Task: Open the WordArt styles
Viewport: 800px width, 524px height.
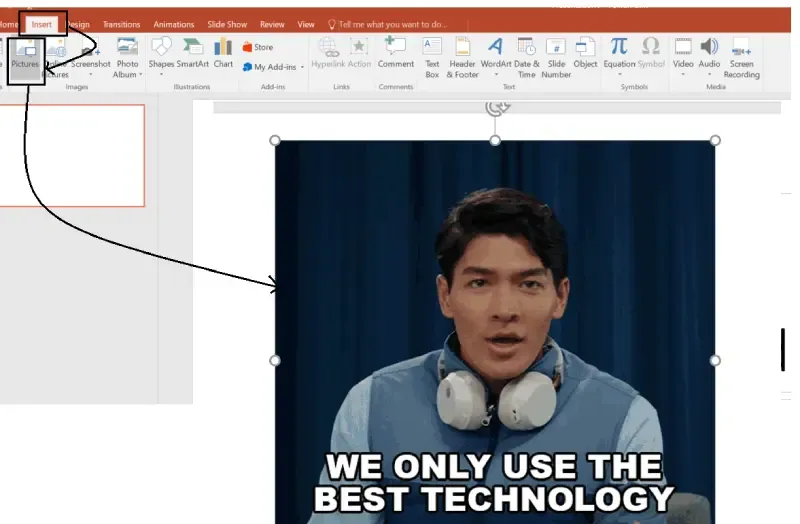Action: (495, 57)
